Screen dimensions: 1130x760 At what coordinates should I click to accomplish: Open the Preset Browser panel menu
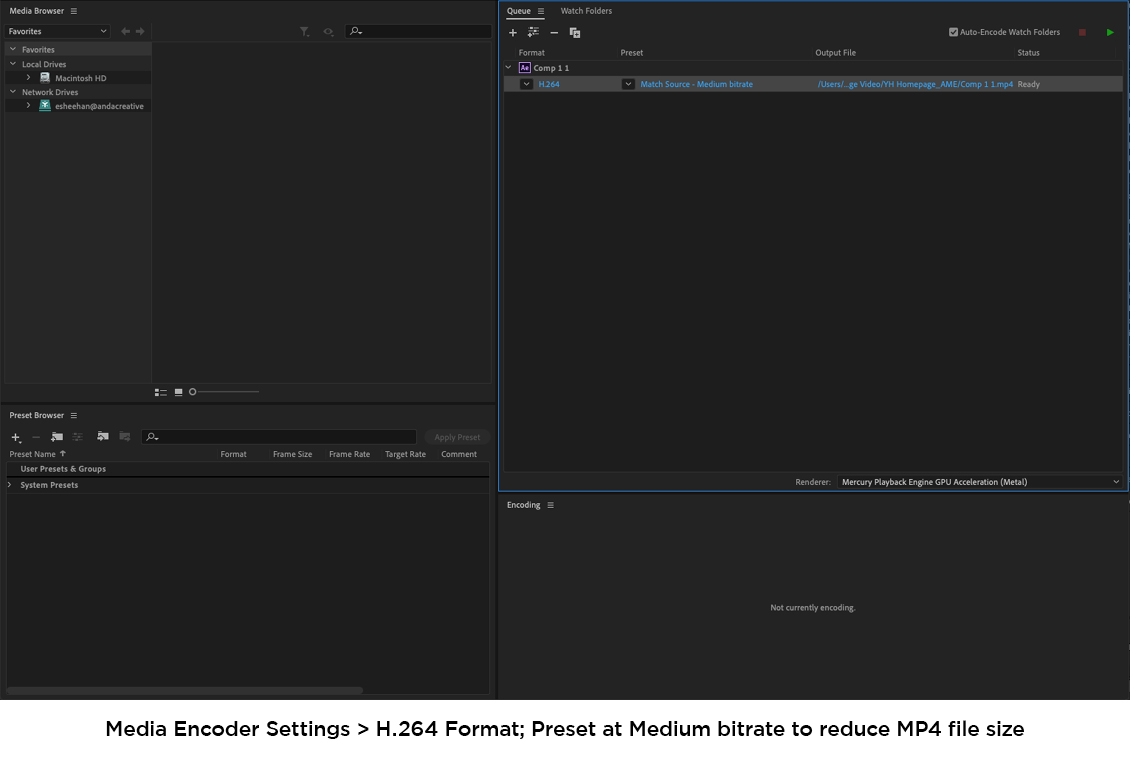[x=74, y=416]
